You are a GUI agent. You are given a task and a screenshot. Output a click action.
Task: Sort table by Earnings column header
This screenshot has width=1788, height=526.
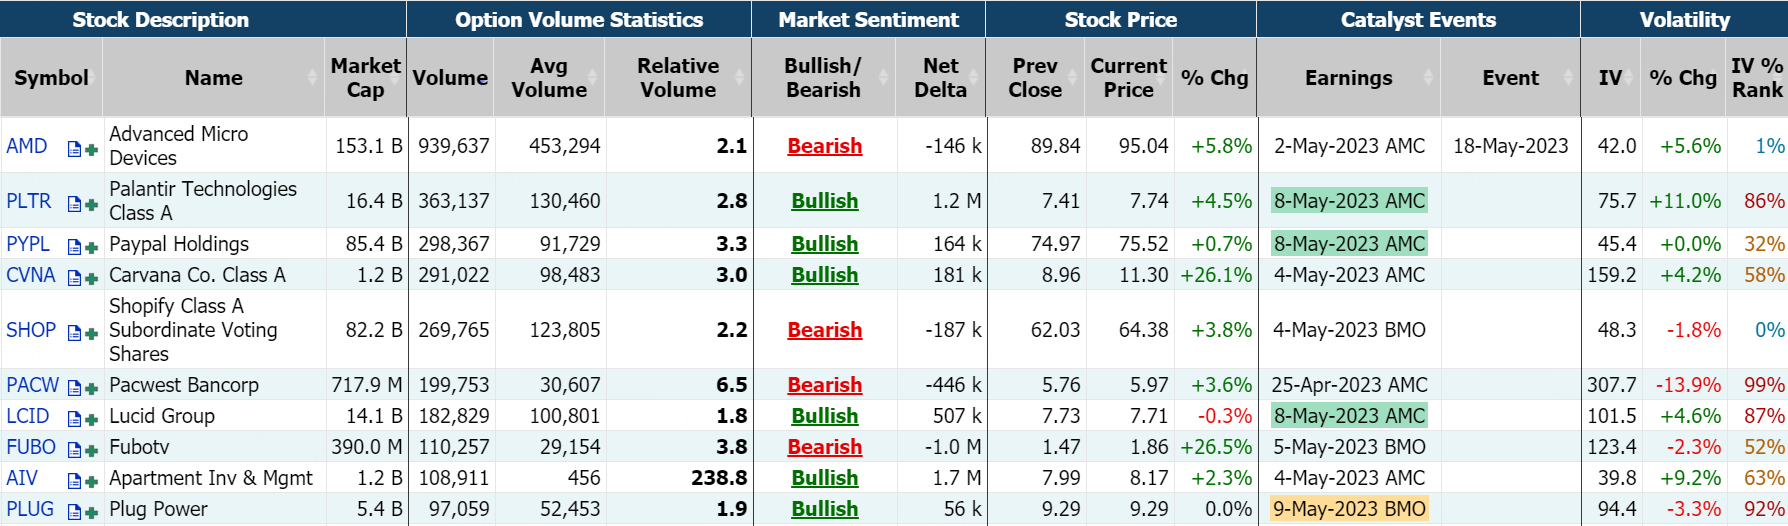pyautogui.click(x=1348, y=78)
